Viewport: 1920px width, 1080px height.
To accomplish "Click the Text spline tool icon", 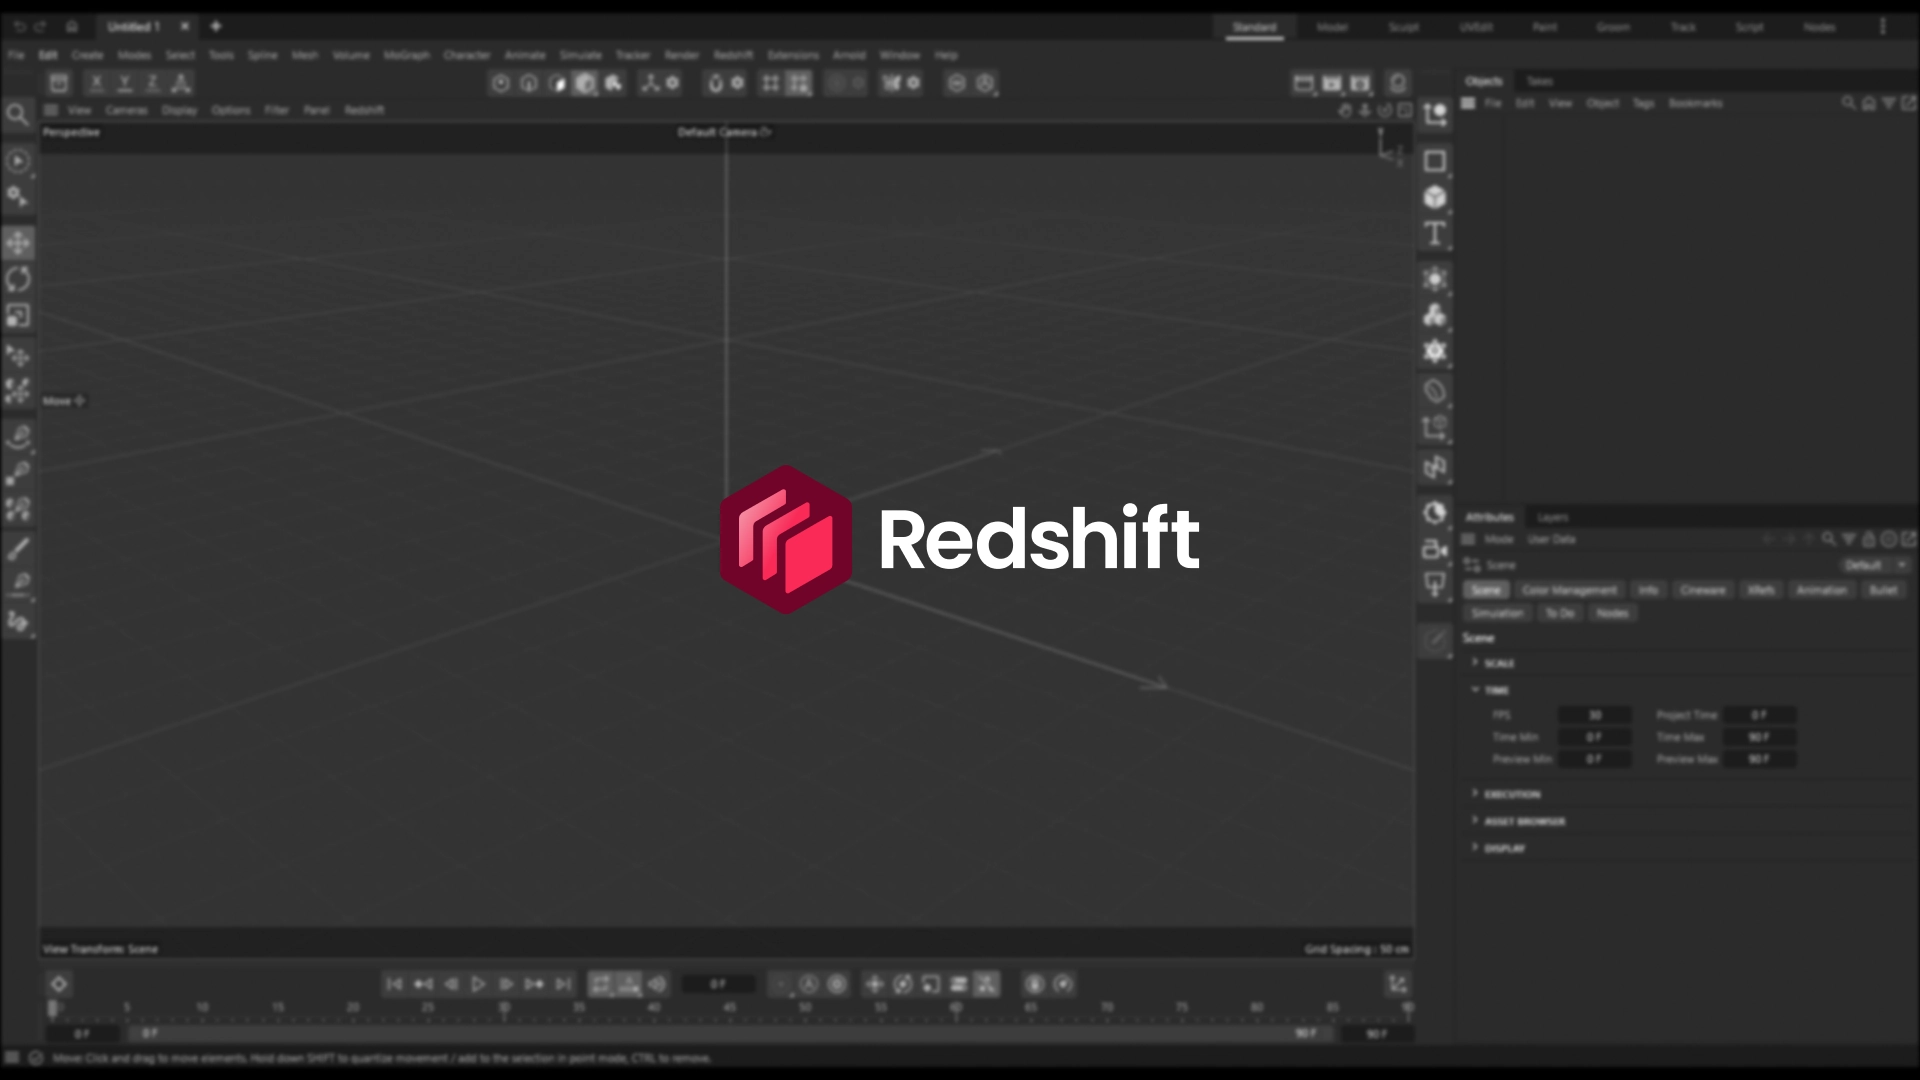I will pos(1435,234).
